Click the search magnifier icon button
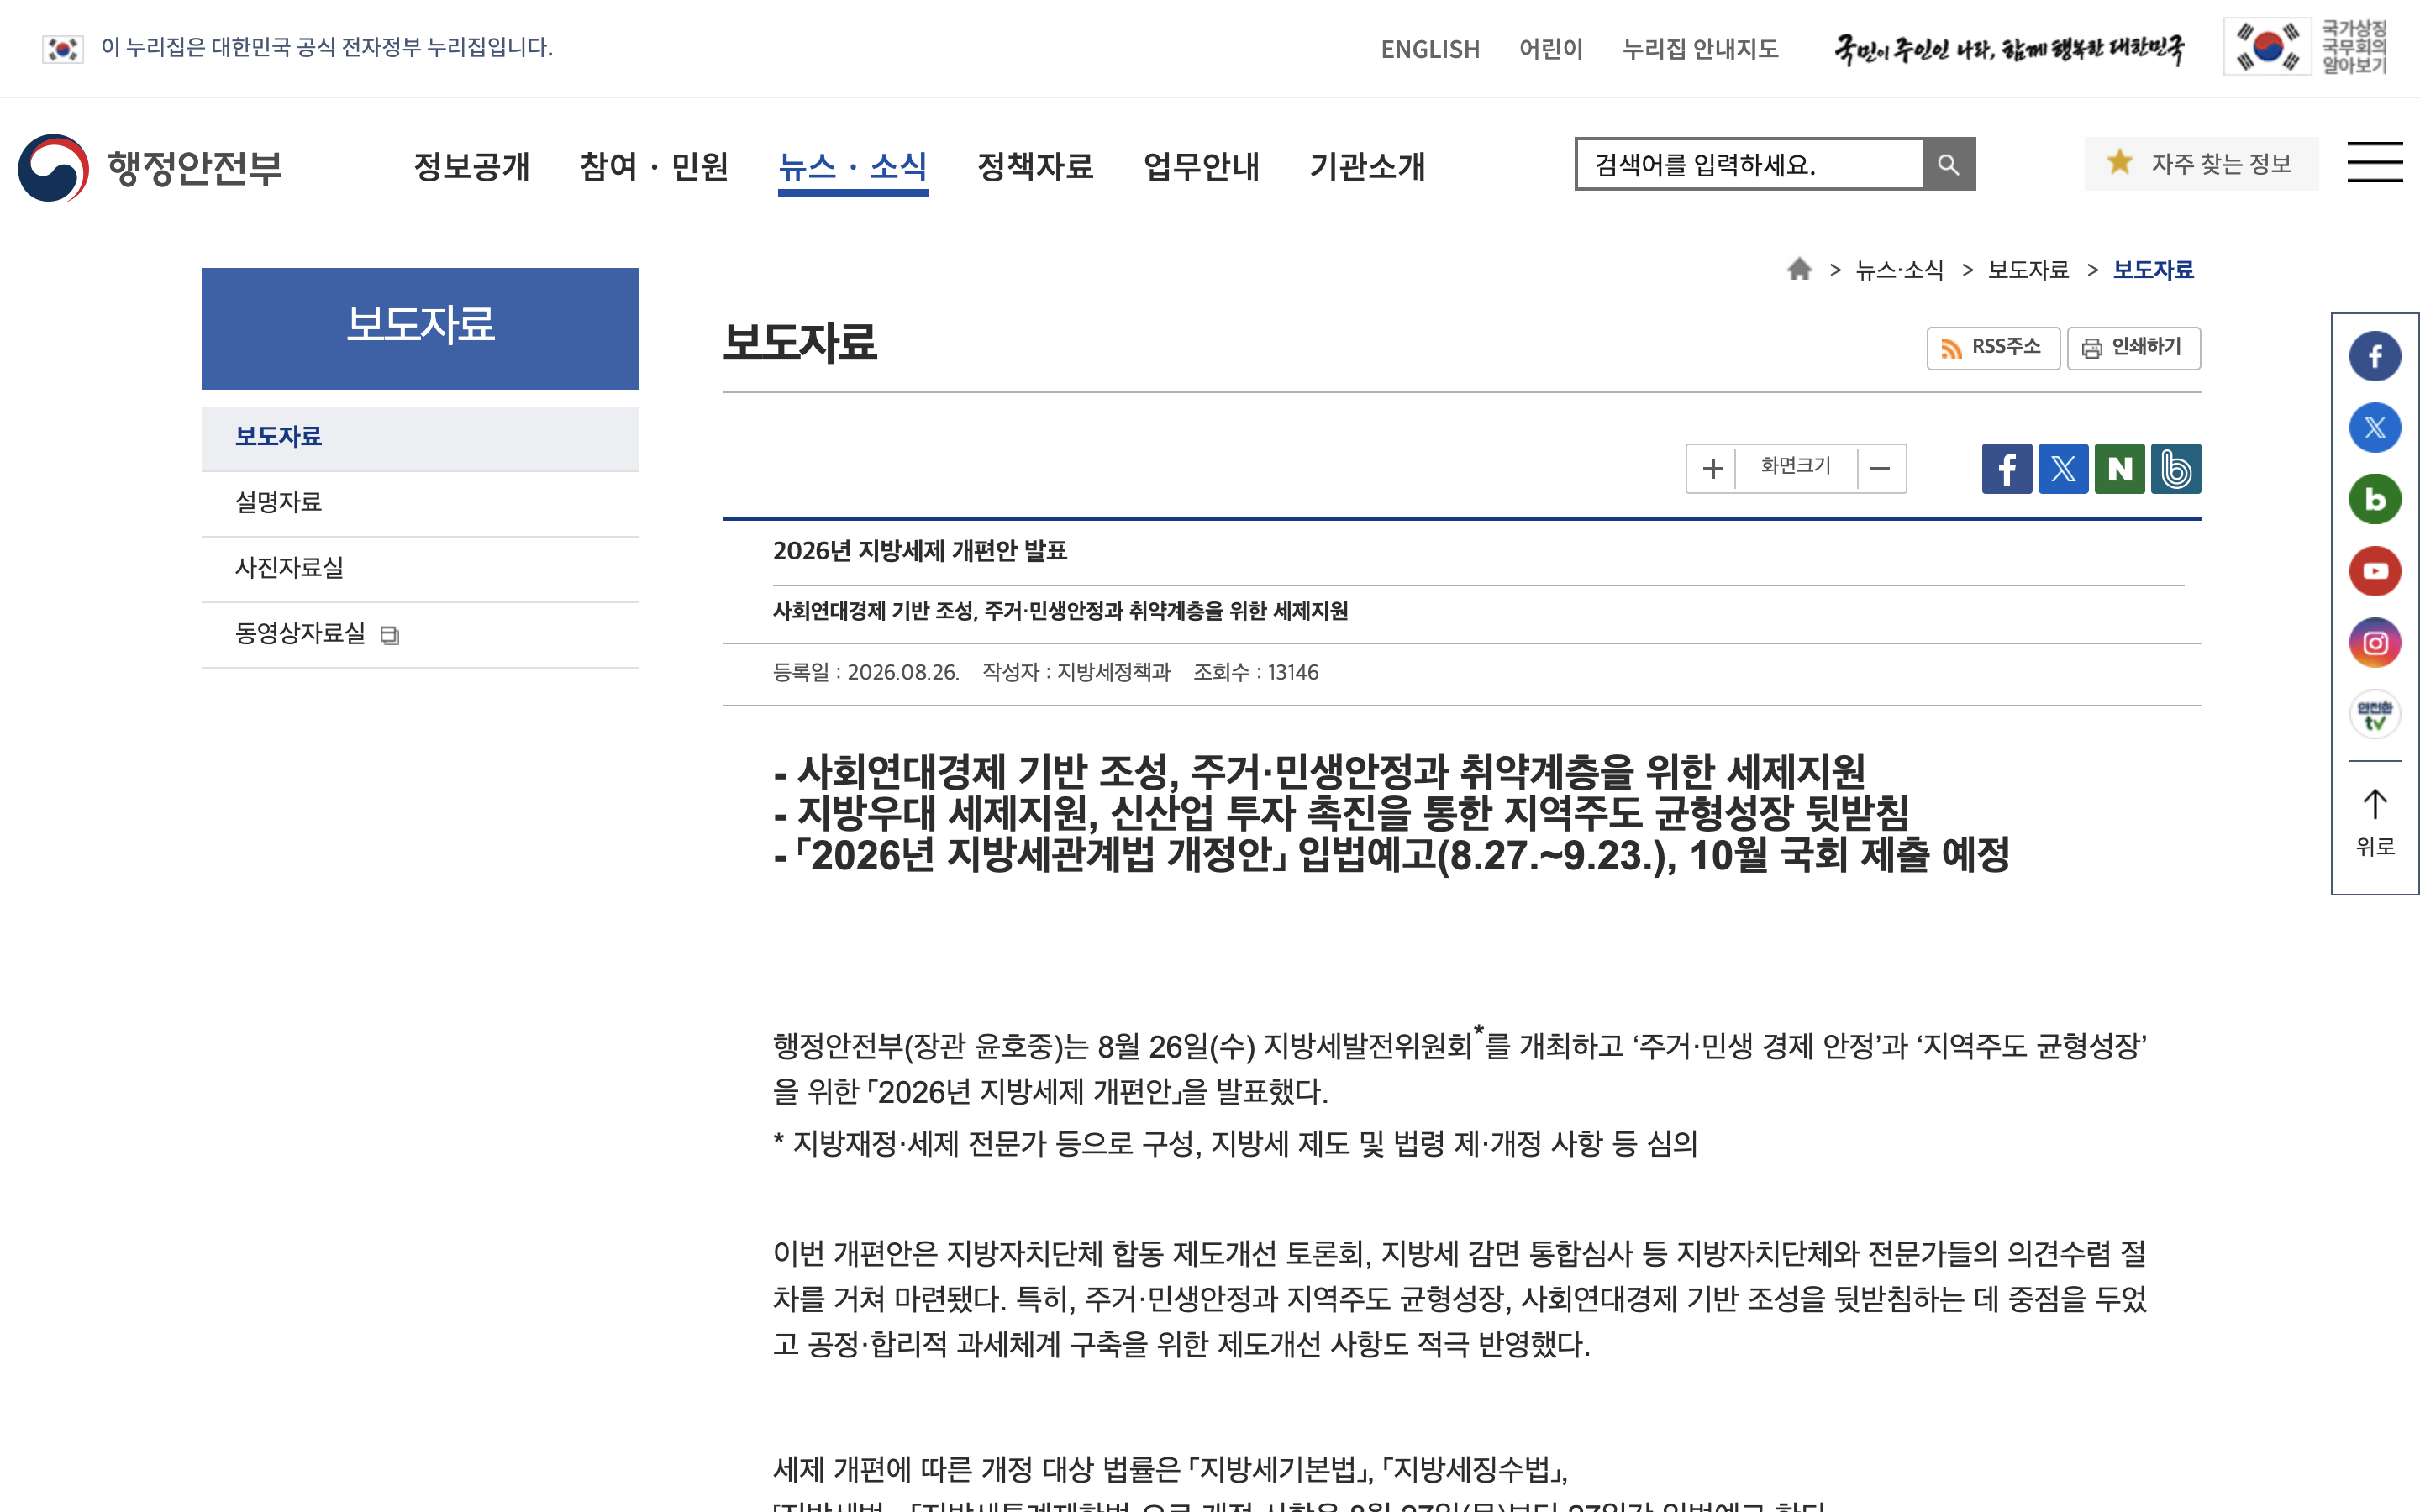2420x1512 pixels. [1948, 164]
